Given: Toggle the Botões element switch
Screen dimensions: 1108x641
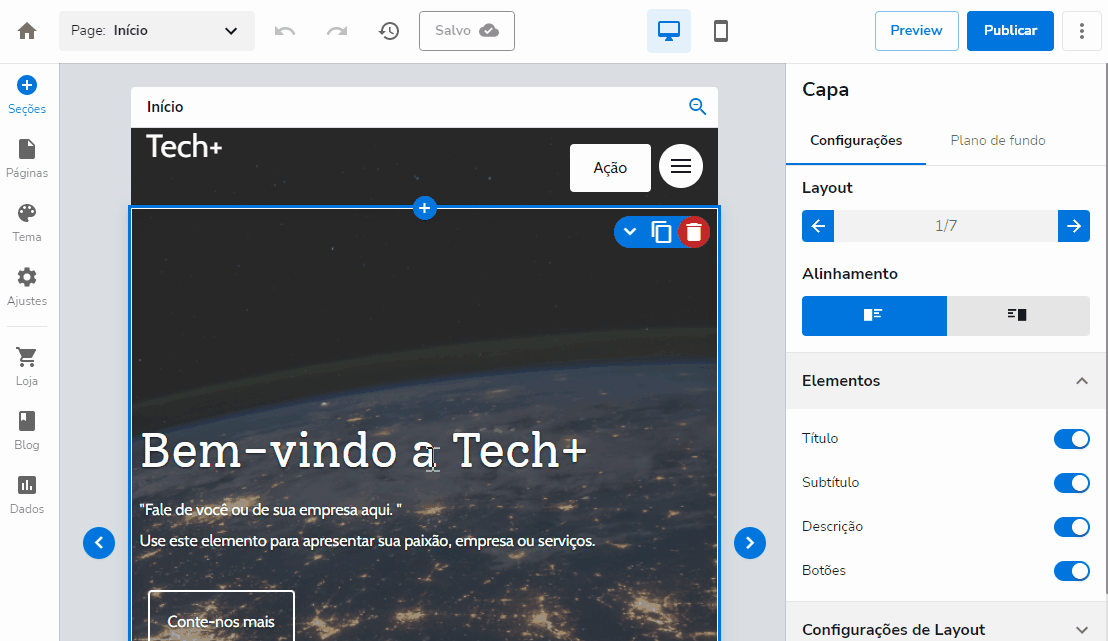Looking at the screenshot, I should (1071, 571).
